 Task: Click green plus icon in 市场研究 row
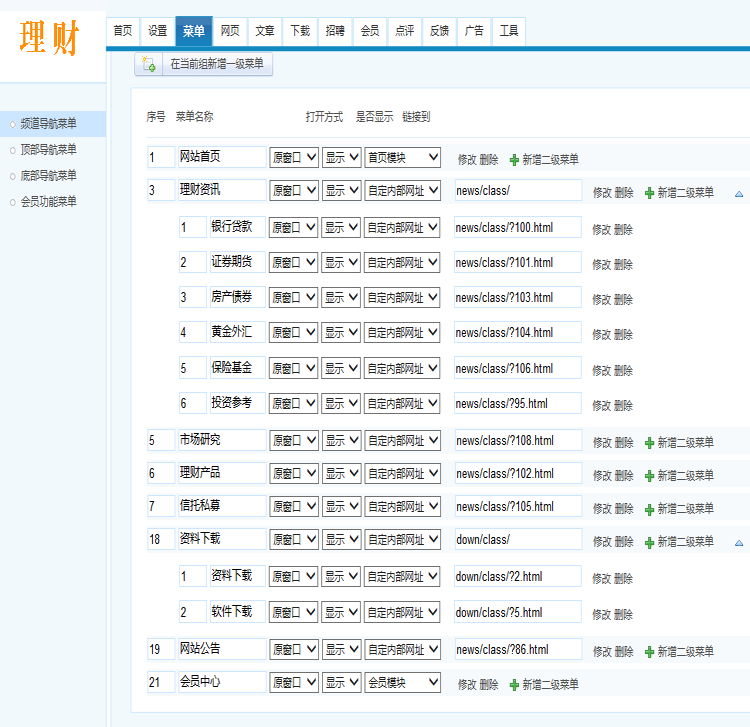(x=649, y=442)
